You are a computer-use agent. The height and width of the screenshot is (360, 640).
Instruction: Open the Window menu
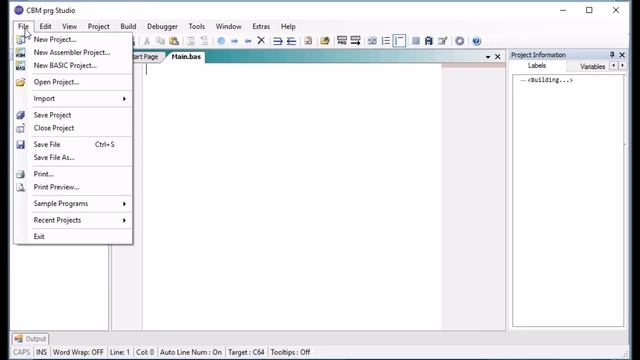tap(228, 27)
